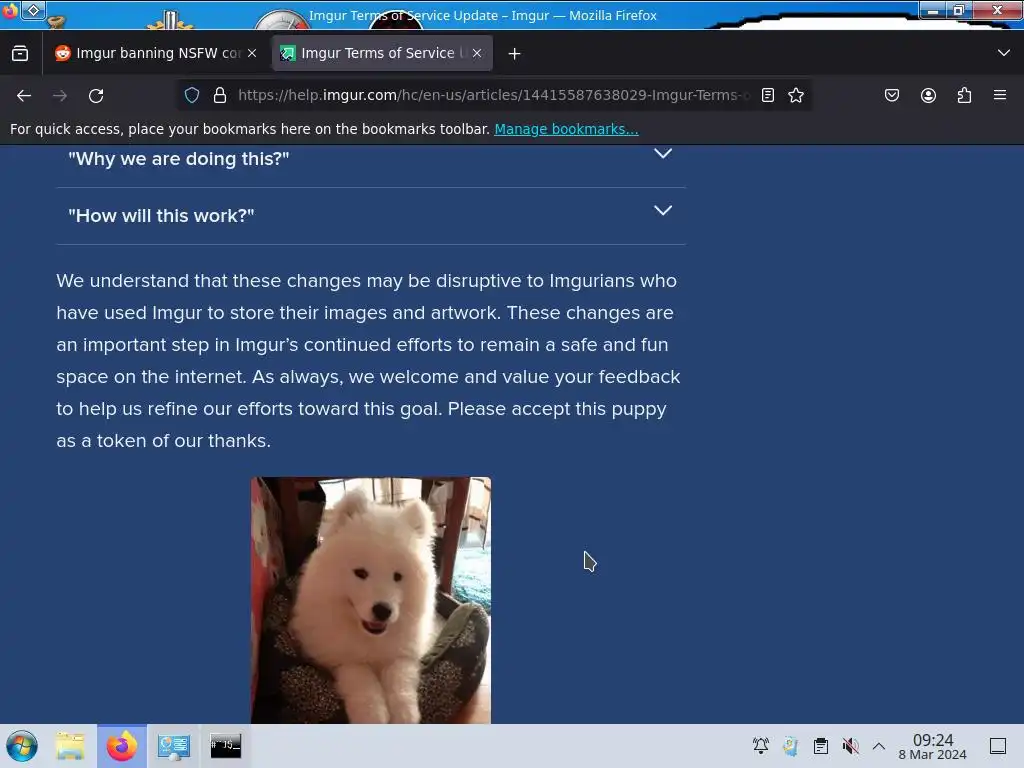Close the Imgur banning NSFW tab

tap(252, 53)
